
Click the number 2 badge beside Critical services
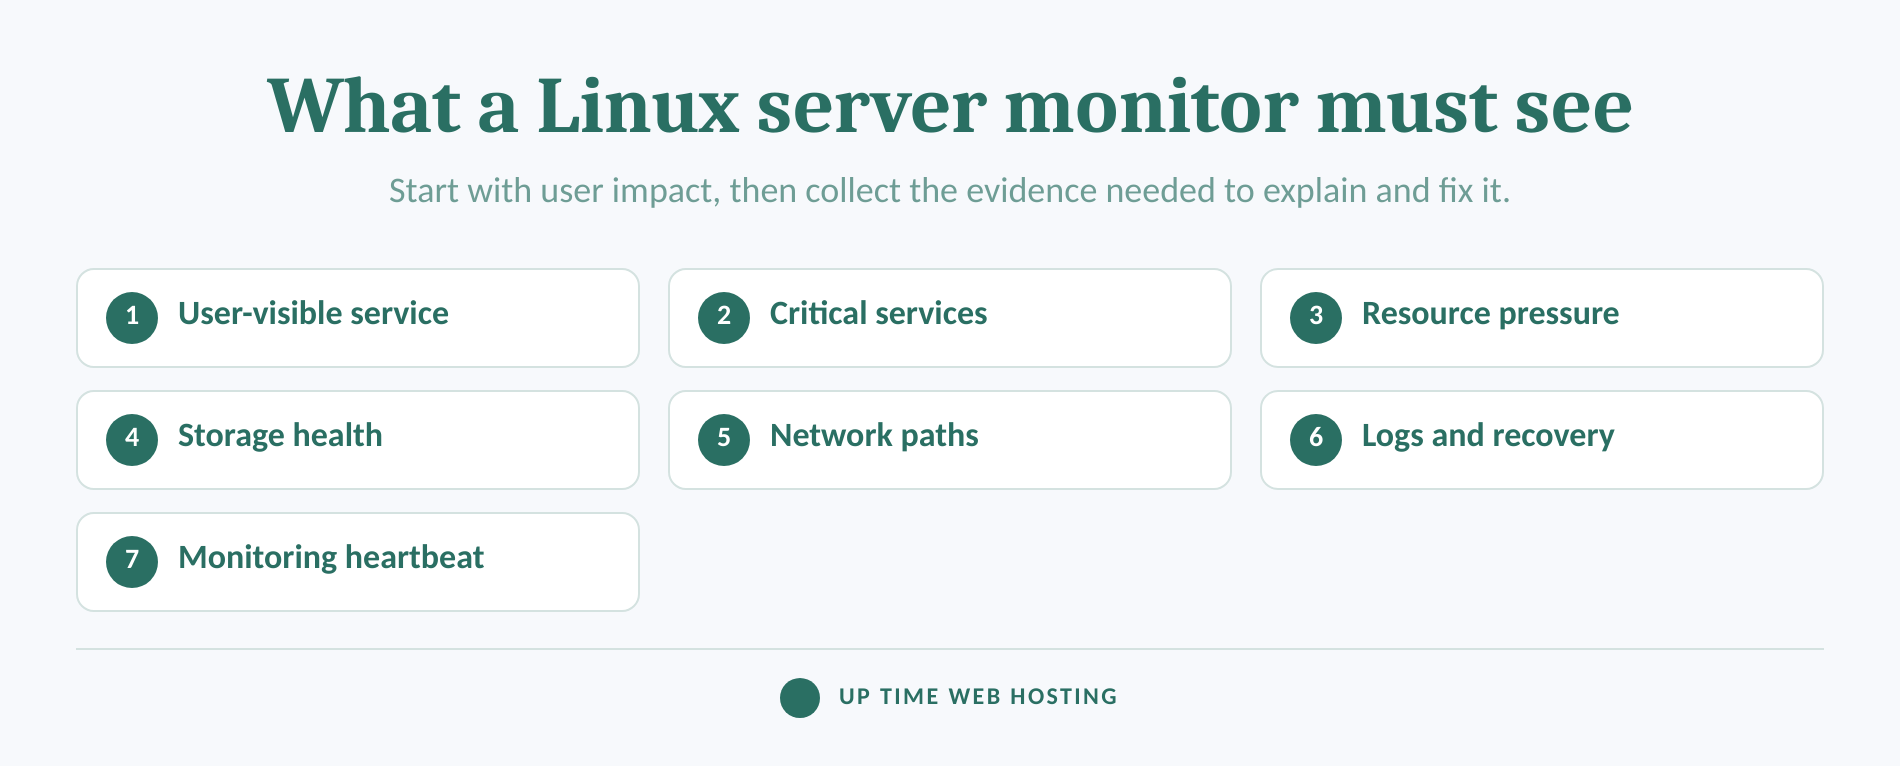(x=724, y=318)
